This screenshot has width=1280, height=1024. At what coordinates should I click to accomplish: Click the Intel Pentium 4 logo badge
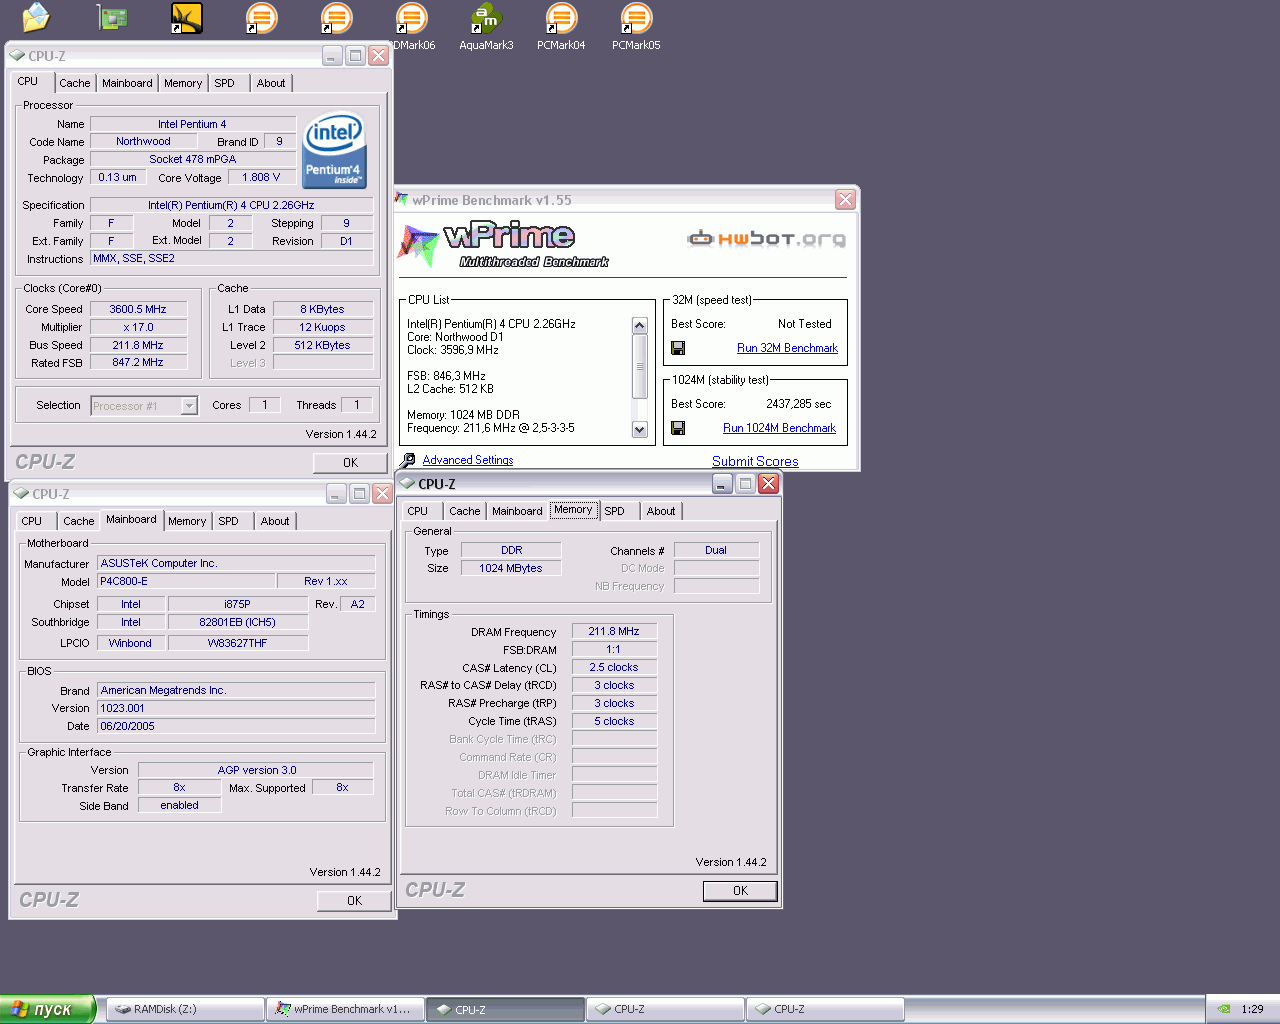click(335, 149)
